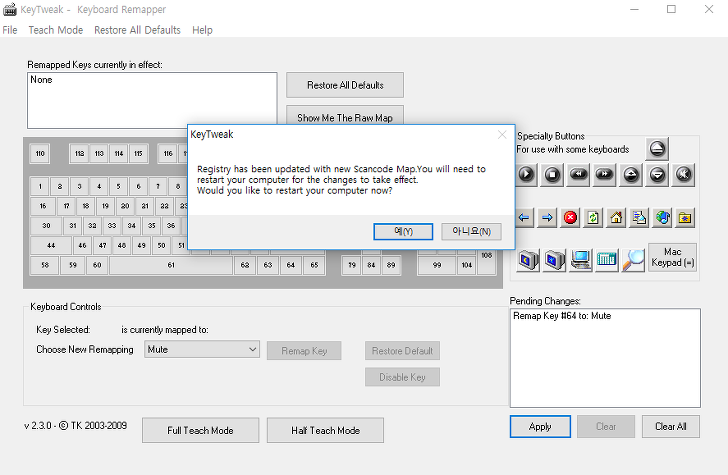
Task: Click the Eject specialty button
Action: pyautogui.click(x=657, y=149)
